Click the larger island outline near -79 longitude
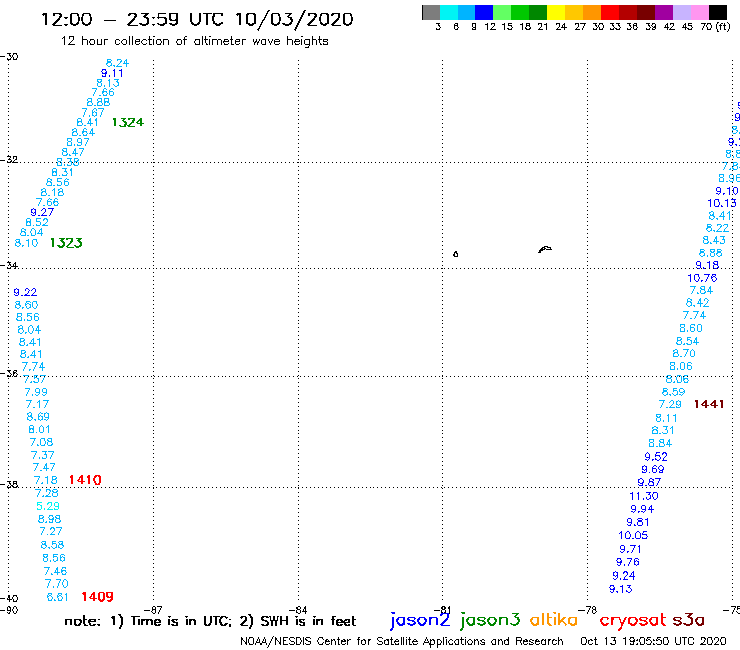740x650 pixels. (x=545, y=249)
